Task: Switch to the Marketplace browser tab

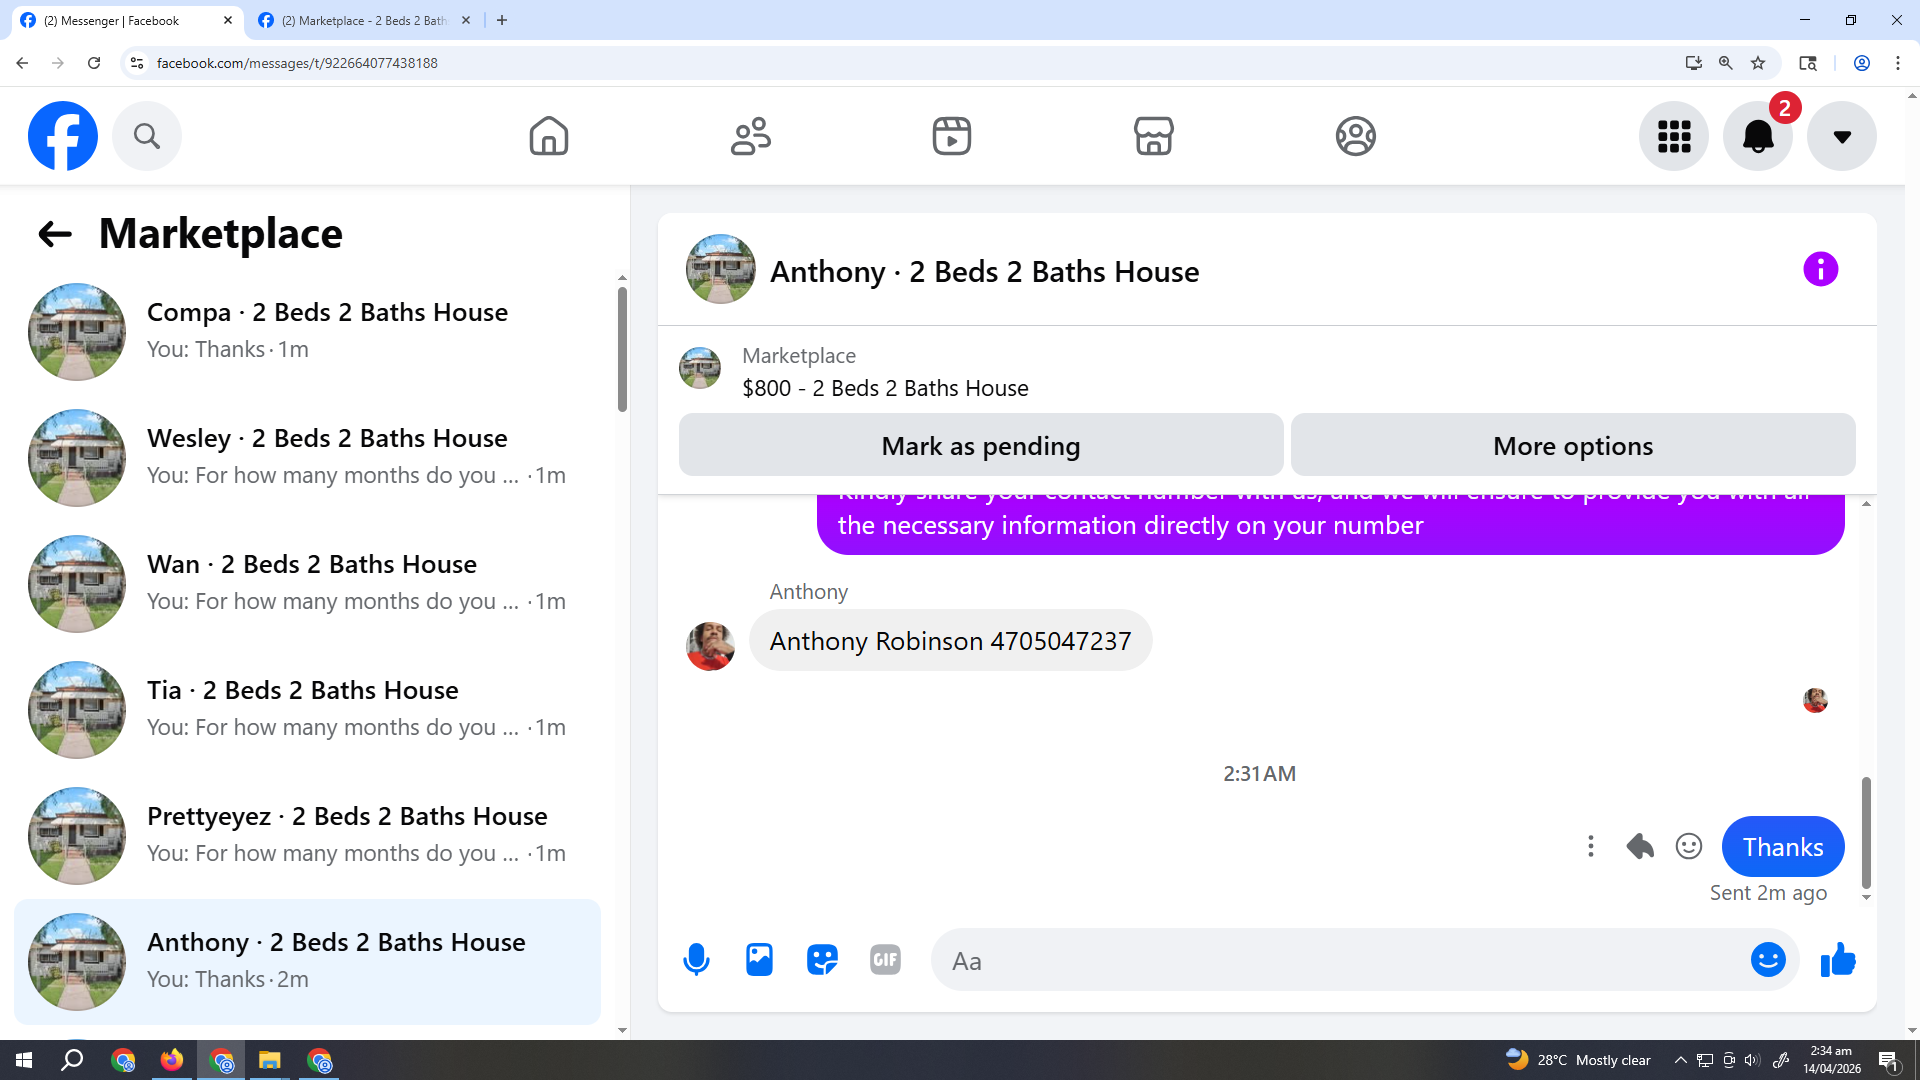Action: [362, 20]
